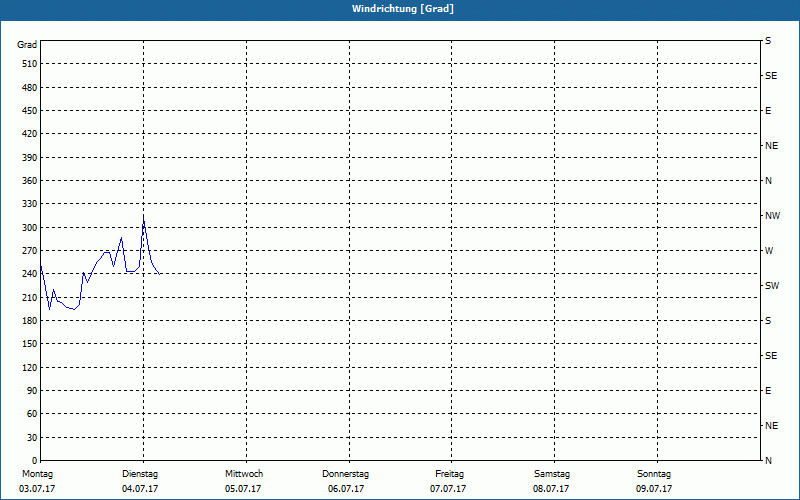This screenshot has width=800, height=500.
Task: Click the 'SE' compass label just below the 480 gridline
Action: click(x=771, y=76)
